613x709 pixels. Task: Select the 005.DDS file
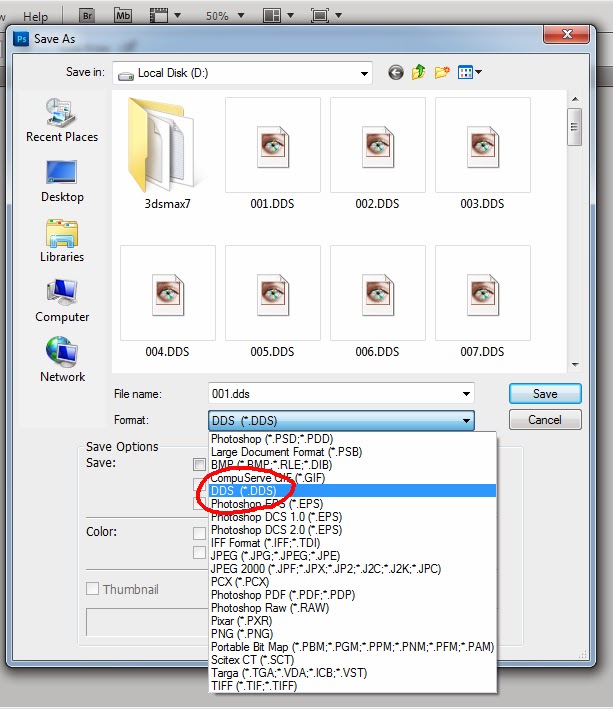click(x=273, y=302)
